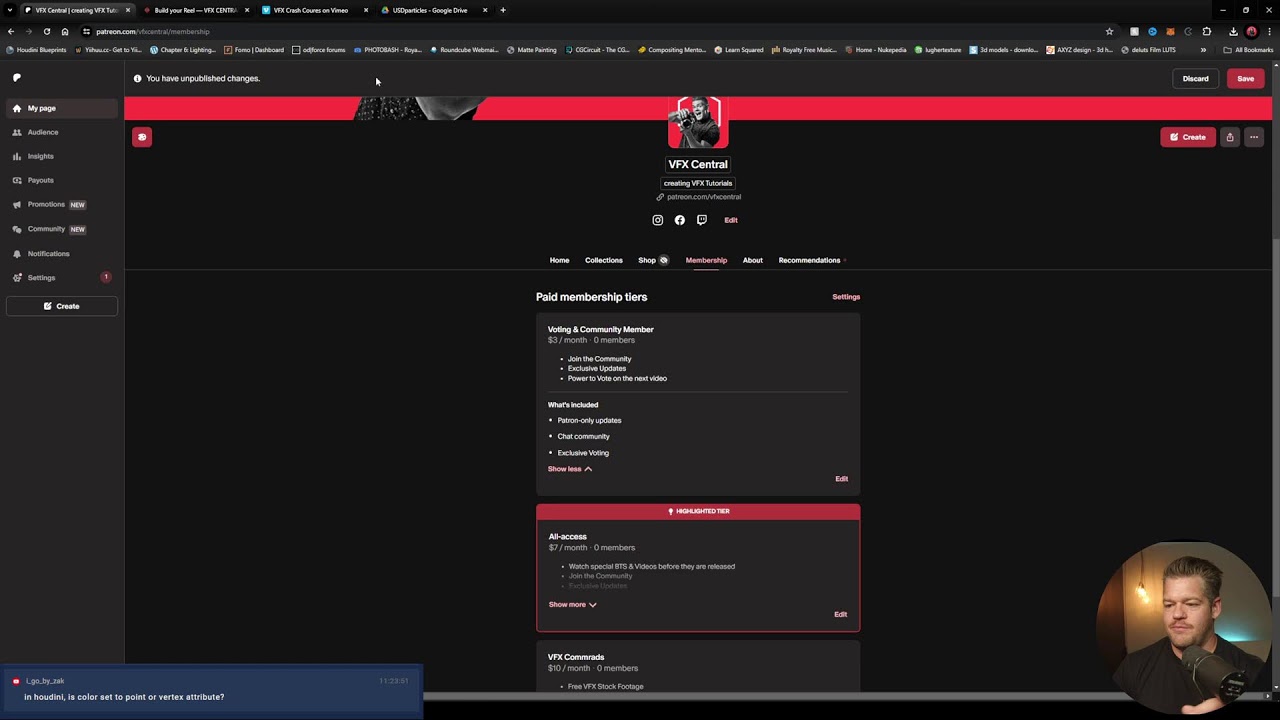This screenshot has height=720, width=1280.
Task: Collapse benefits with Show less
Action: point(569,469)
